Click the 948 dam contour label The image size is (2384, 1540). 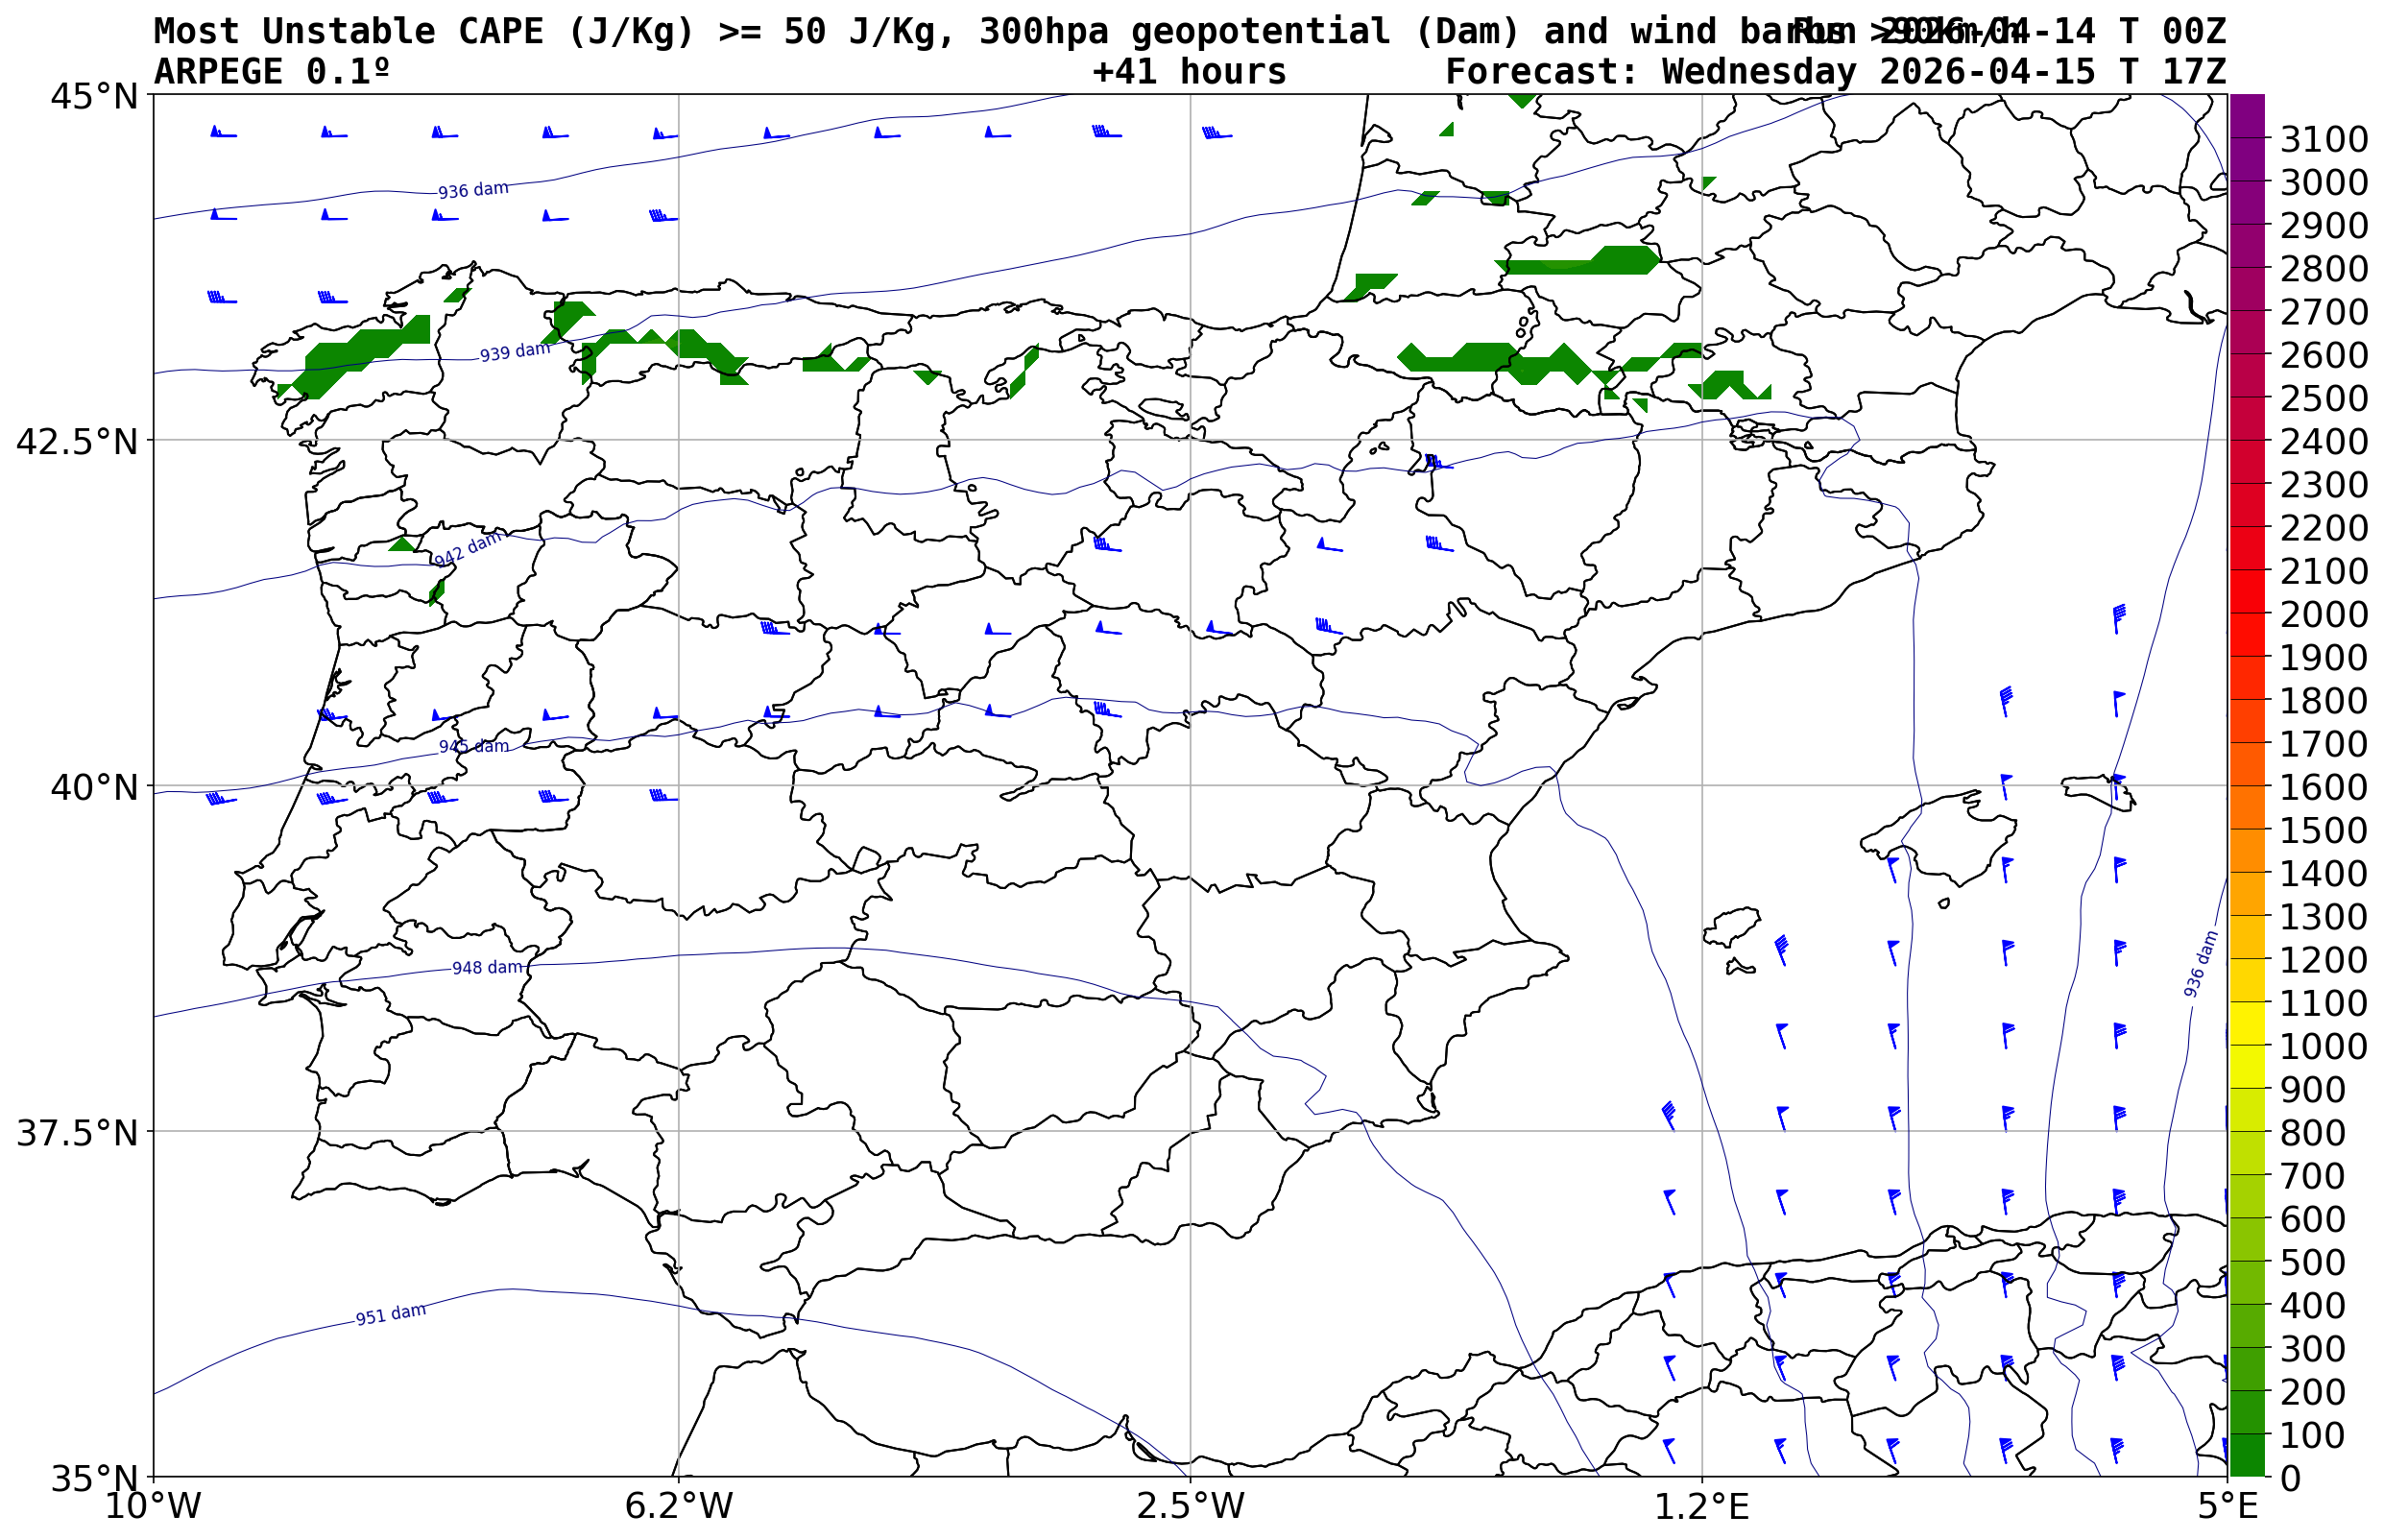tap(487, 968)
